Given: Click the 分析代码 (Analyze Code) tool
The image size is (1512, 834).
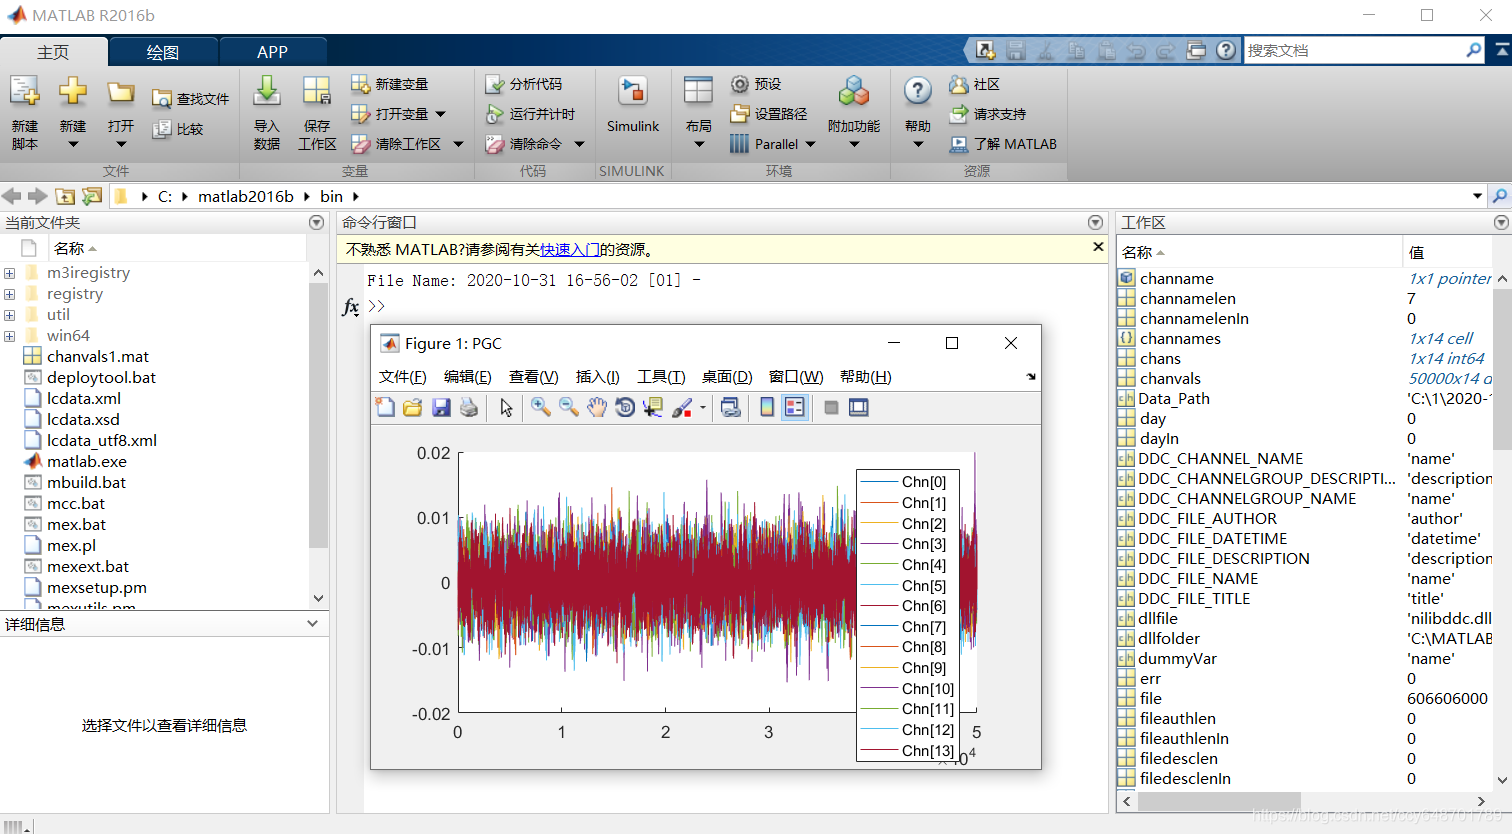Looking at the screenshot, I should point(523,84).
